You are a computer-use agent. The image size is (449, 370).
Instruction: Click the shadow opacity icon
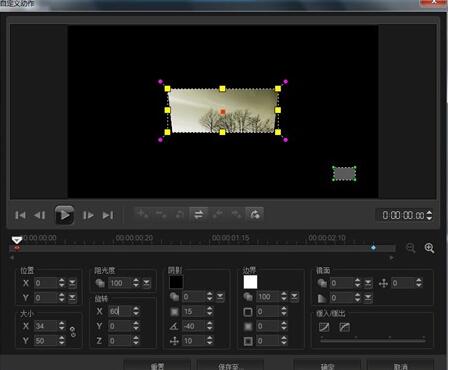(174, 297)
